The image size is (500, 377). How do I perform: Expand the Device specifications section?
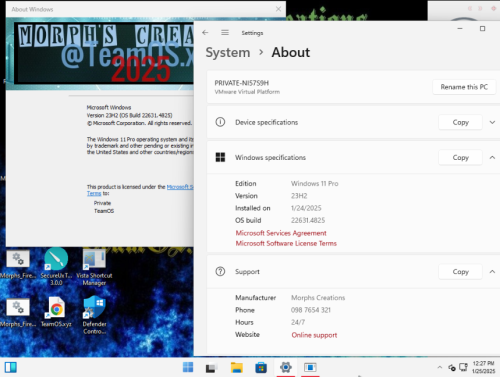[x=492, y=122]
